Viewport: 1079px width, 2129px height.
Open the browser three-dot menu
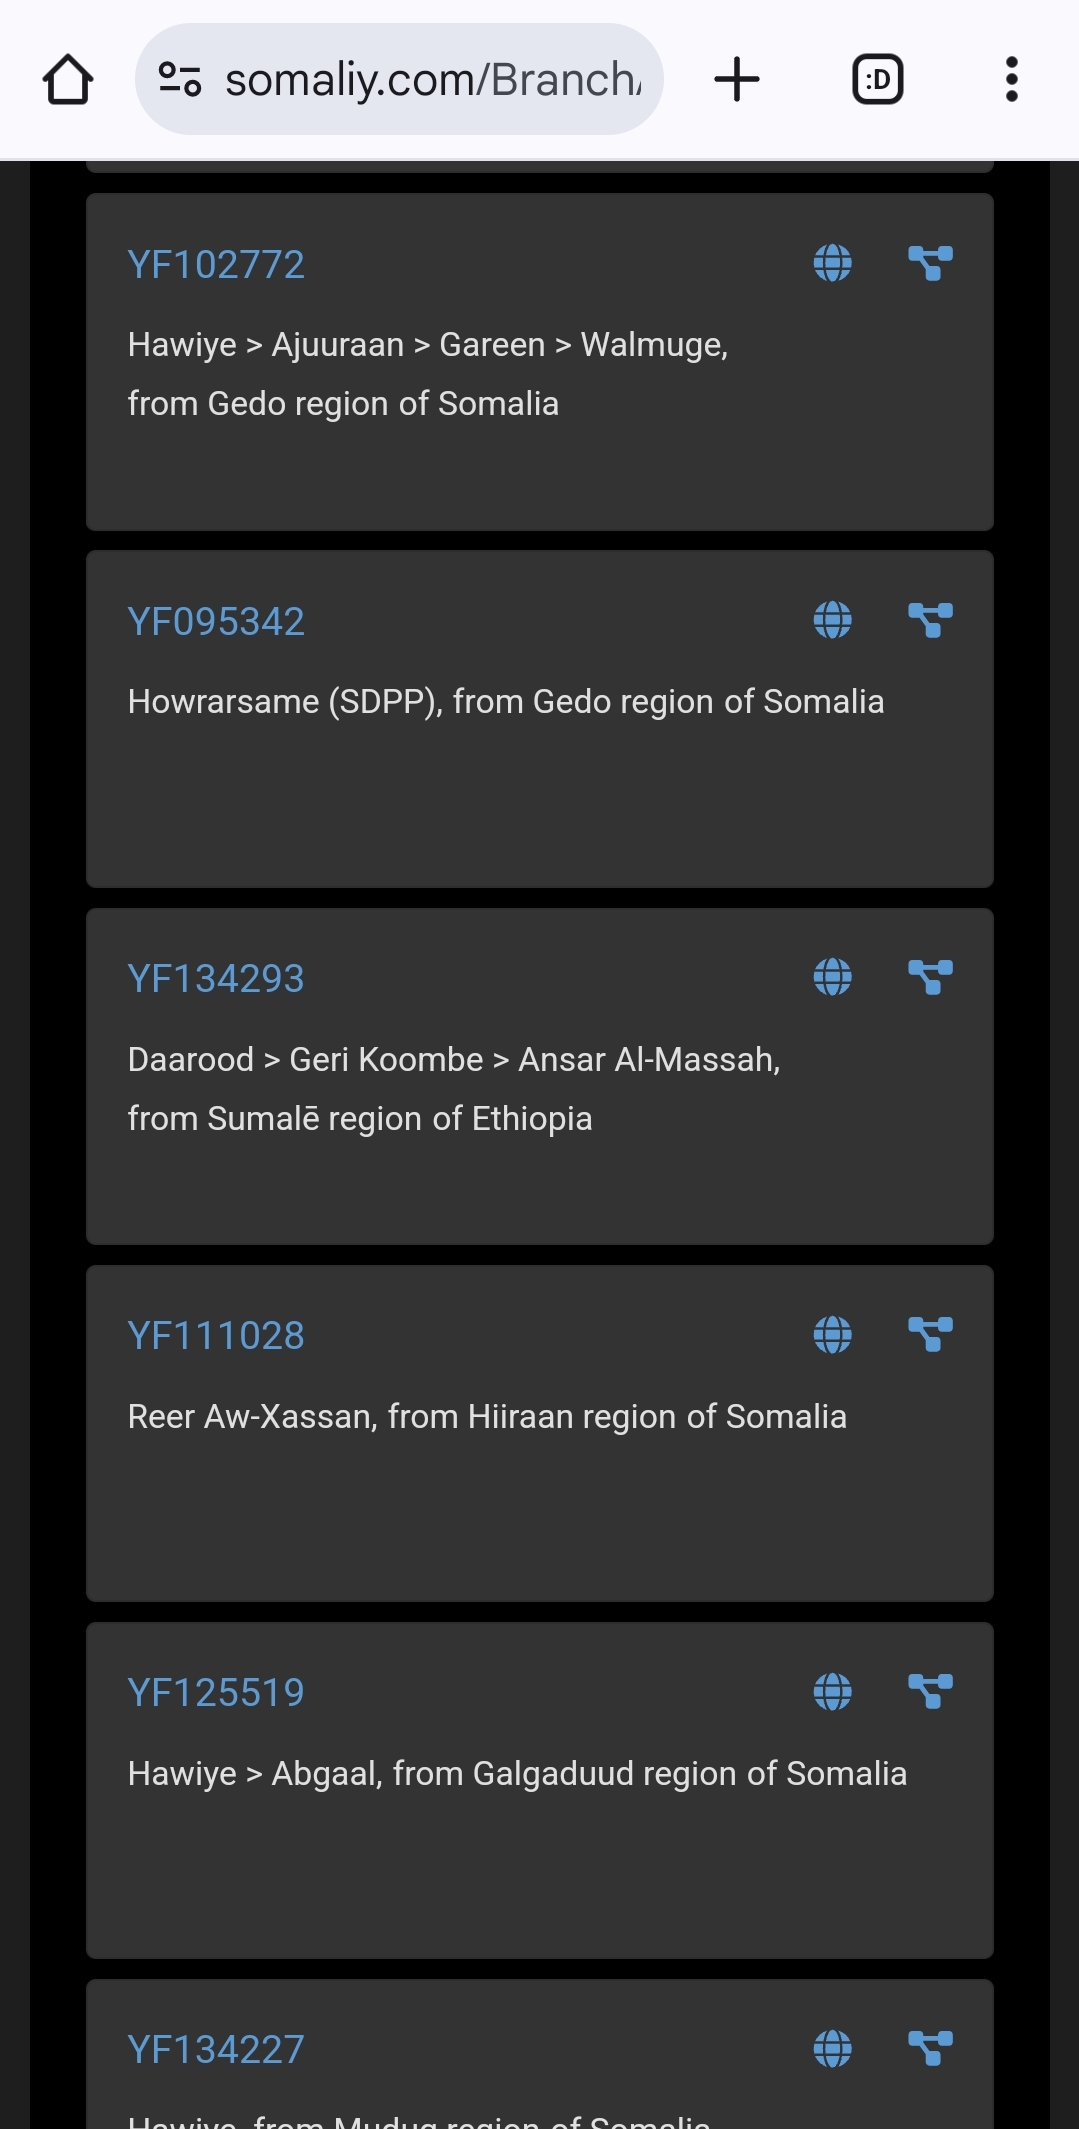tap(1011, 80)
